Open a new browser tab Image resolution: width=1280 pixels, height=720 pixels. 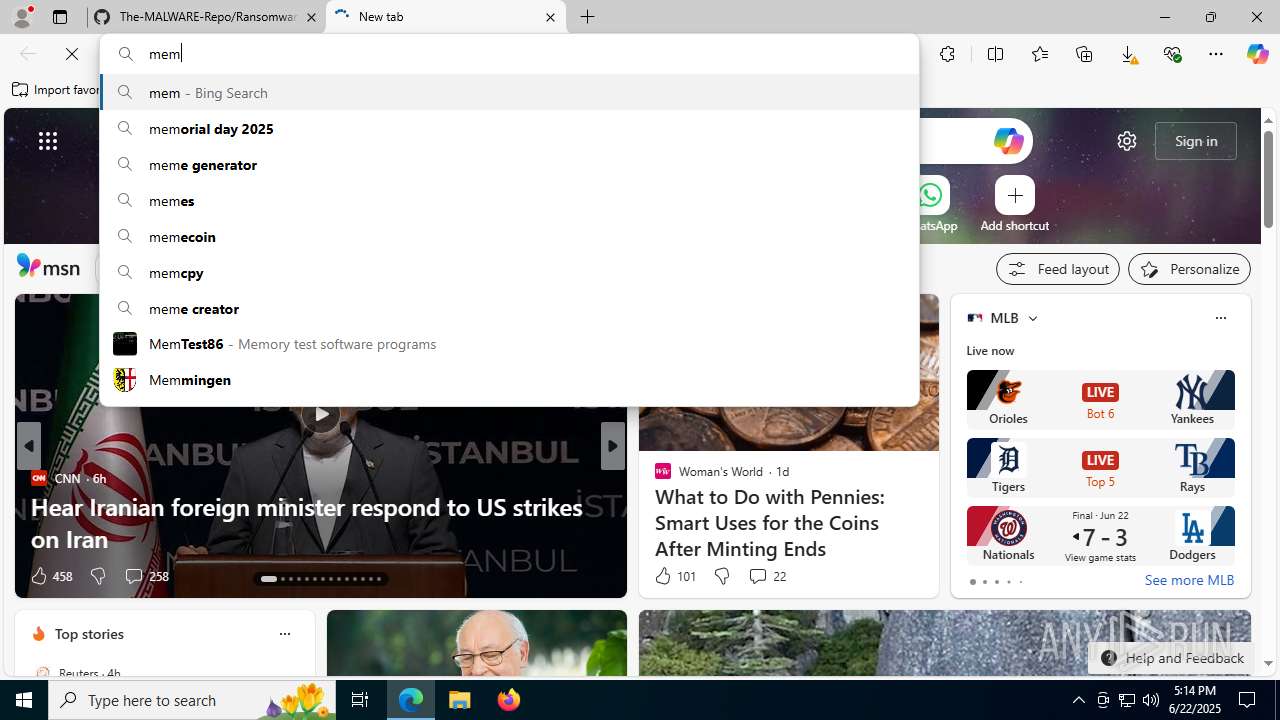pyautogui.click(x=588, y=17)
